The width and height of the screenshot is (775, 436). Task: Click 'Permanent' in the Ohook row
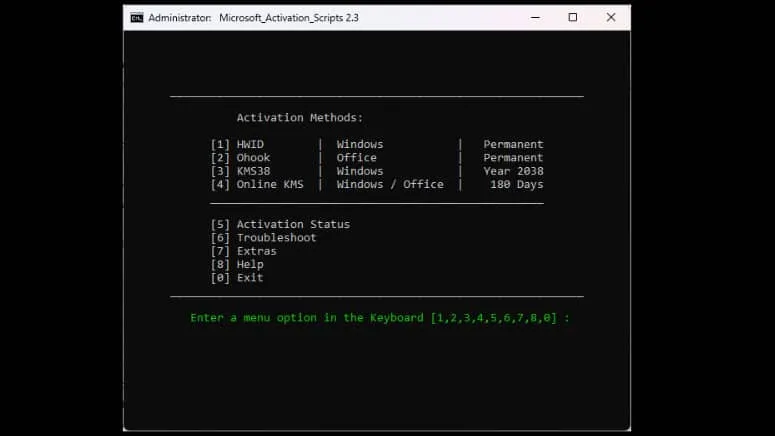(x=514, y=158)
